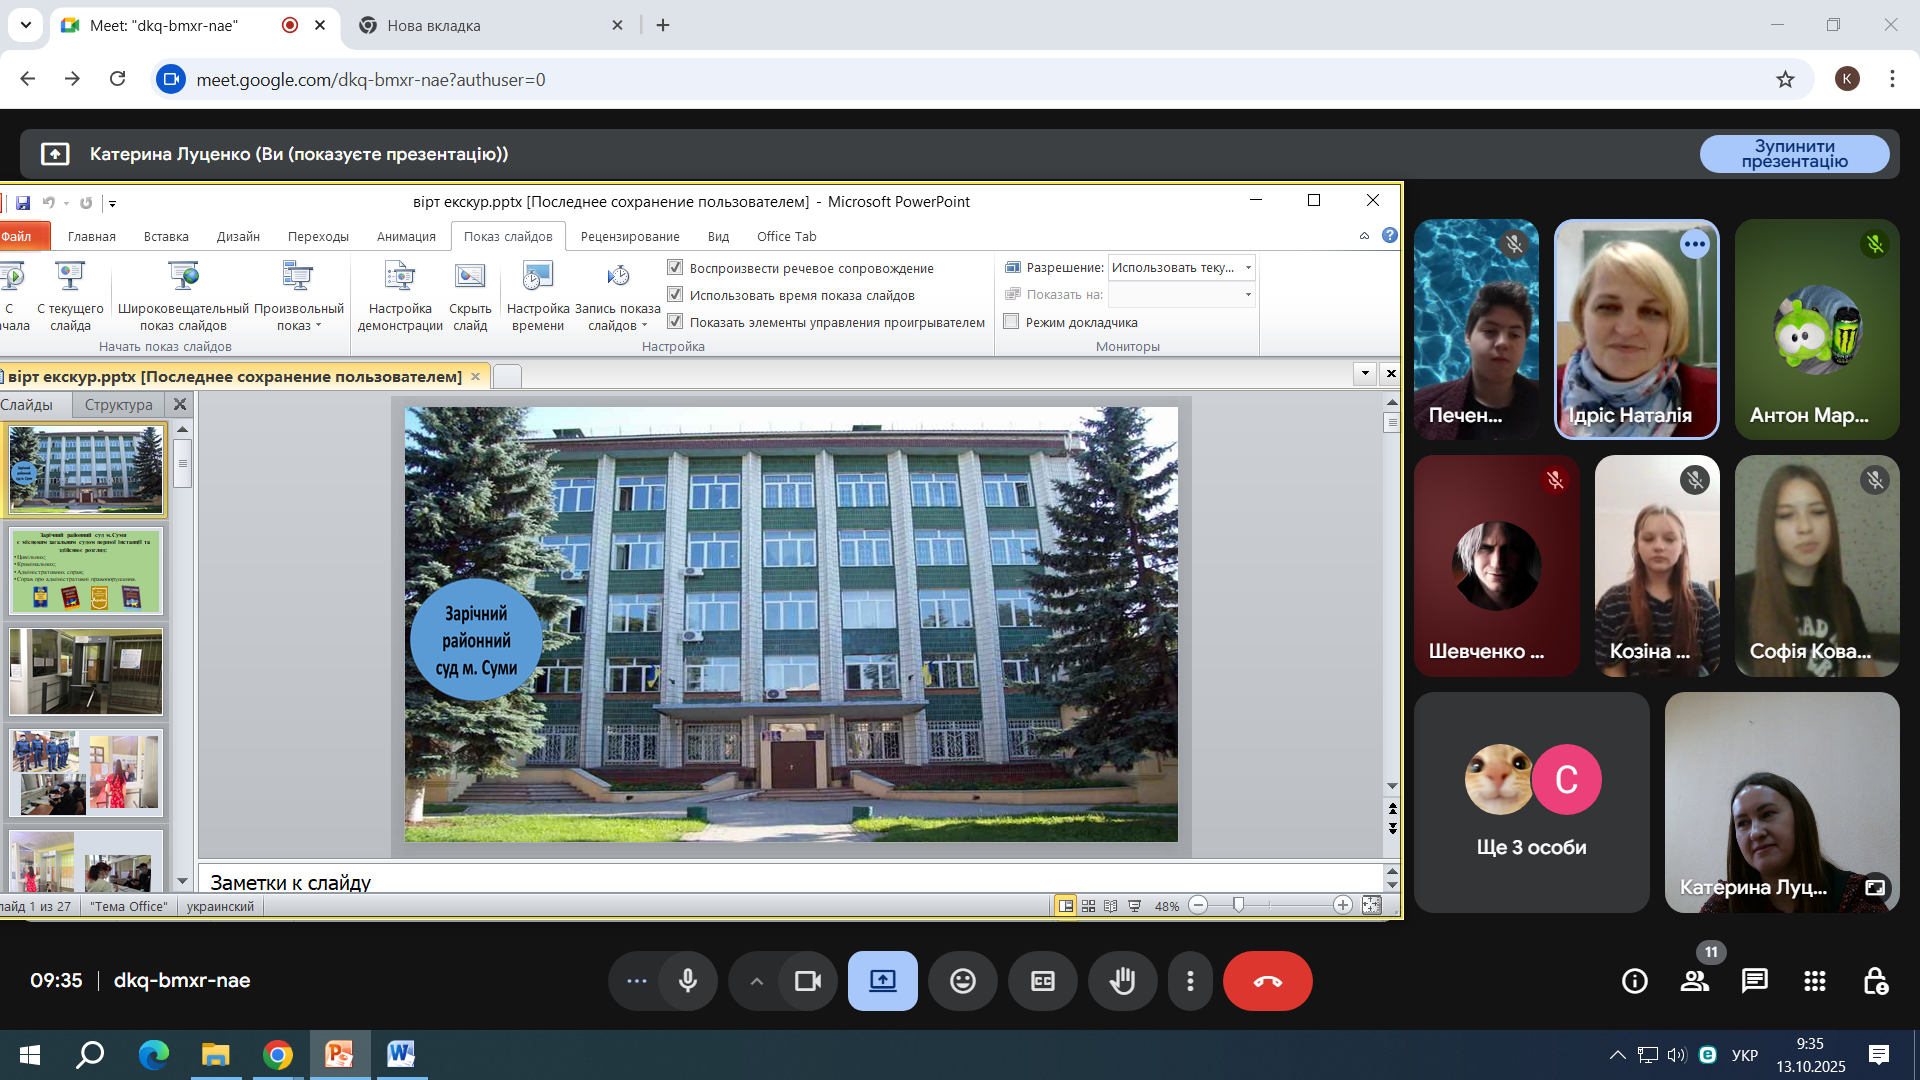Open the Структура pane tab

tap(118, 405)
